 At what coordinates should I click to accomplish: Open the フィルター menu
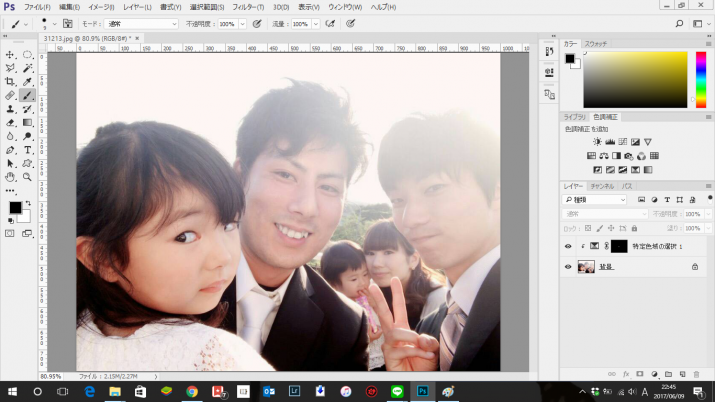point(247,7)
